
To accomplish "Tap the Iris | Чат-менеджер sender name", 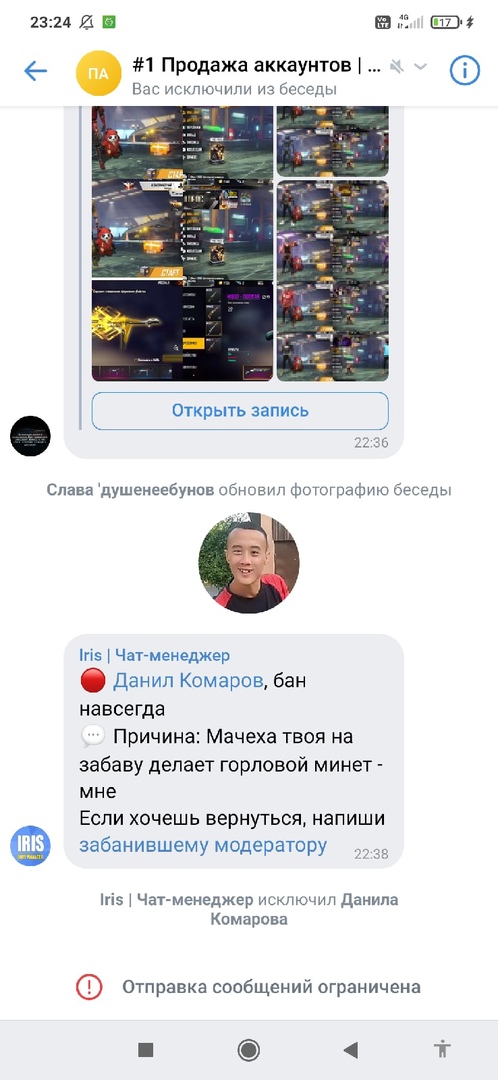I will click(x=154, y=654).
